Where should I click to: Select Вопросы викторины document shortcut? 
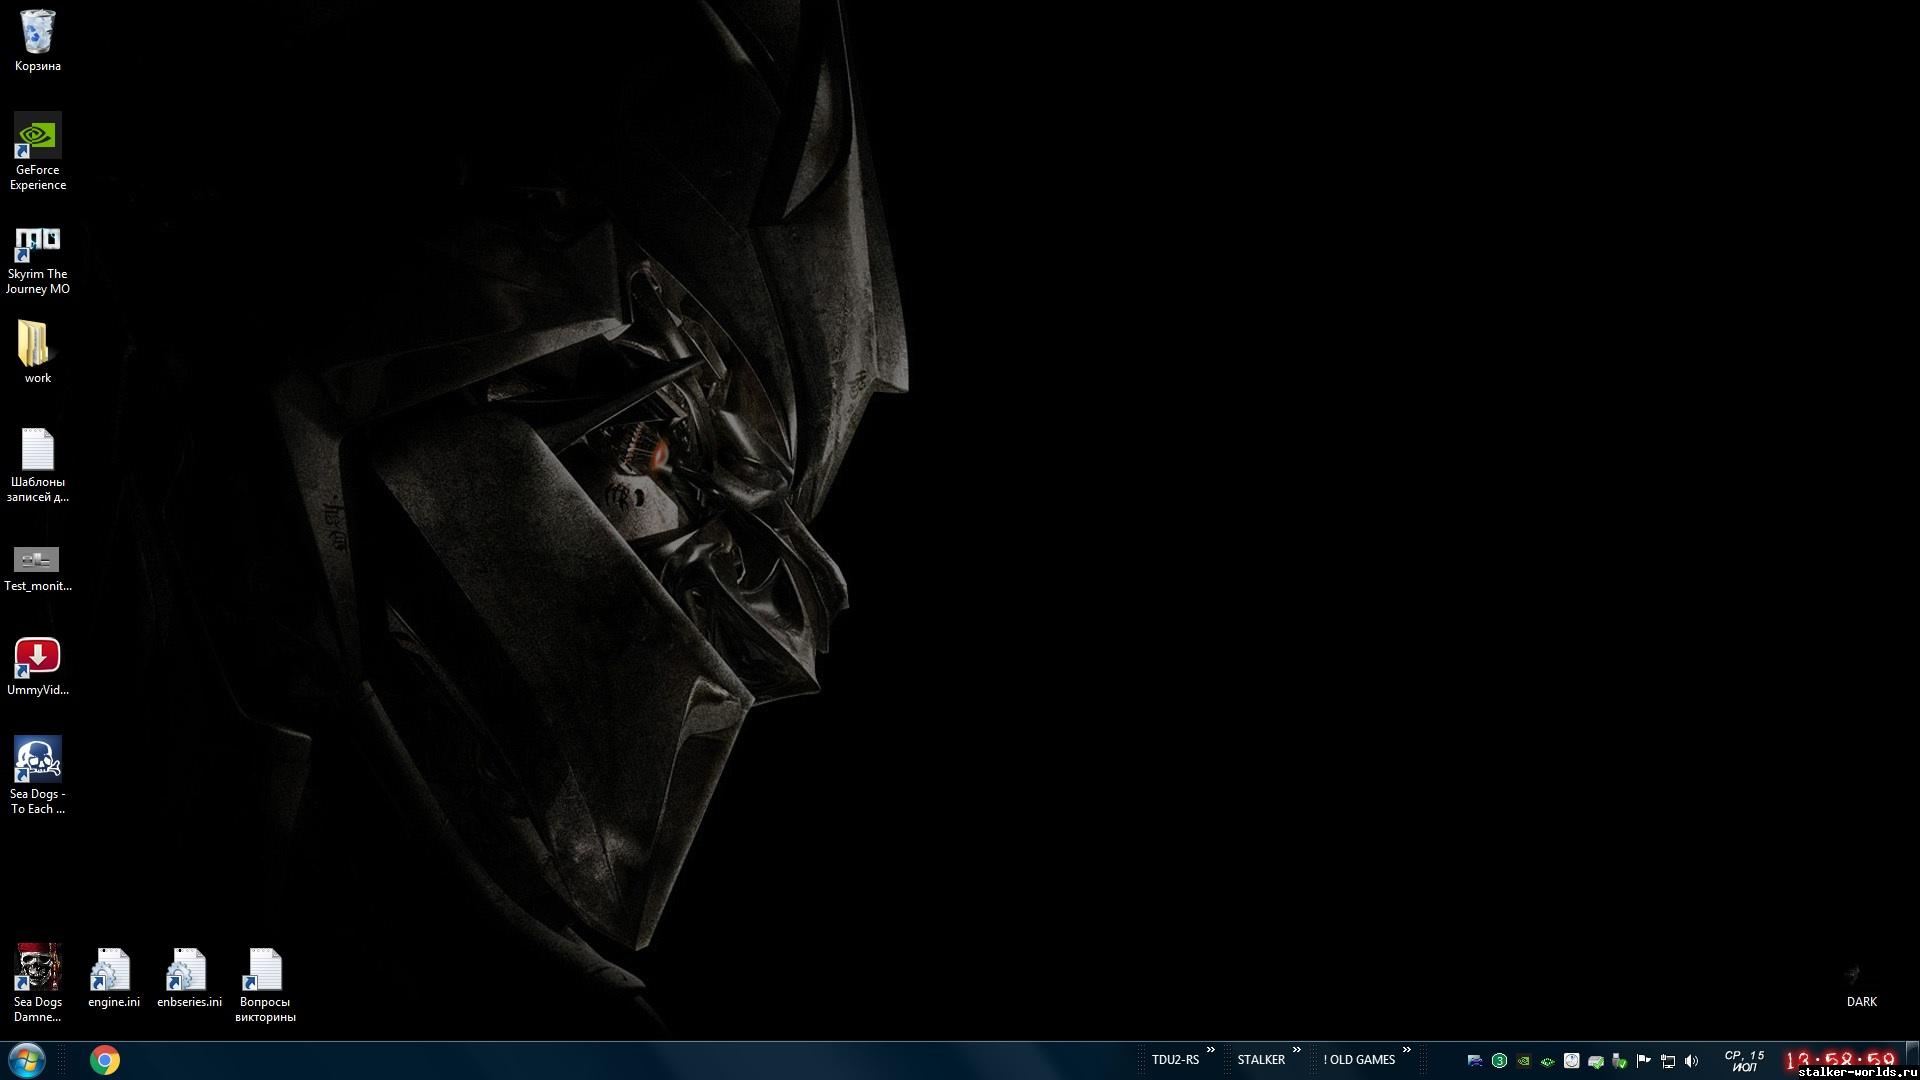[x=265, y=985]
